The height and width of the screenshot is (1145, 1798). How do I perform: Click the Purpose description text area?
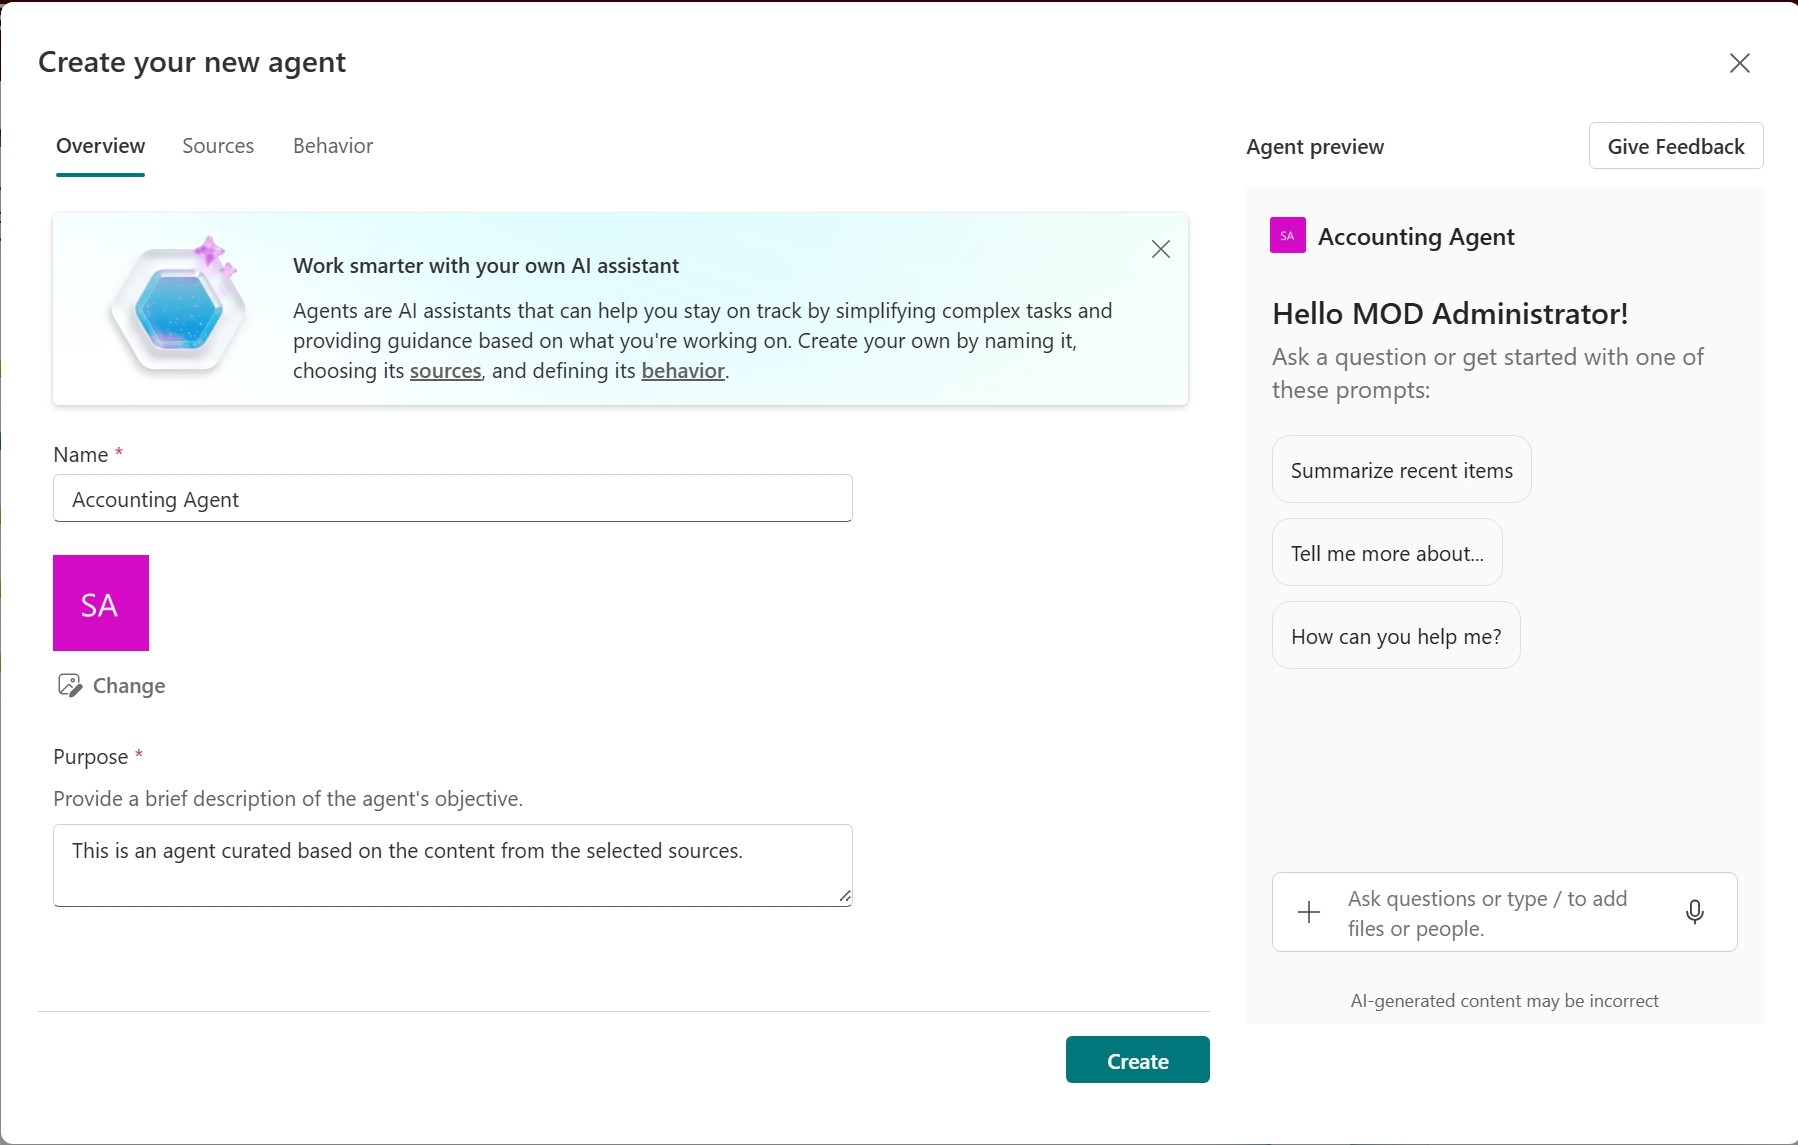[452, 864]
